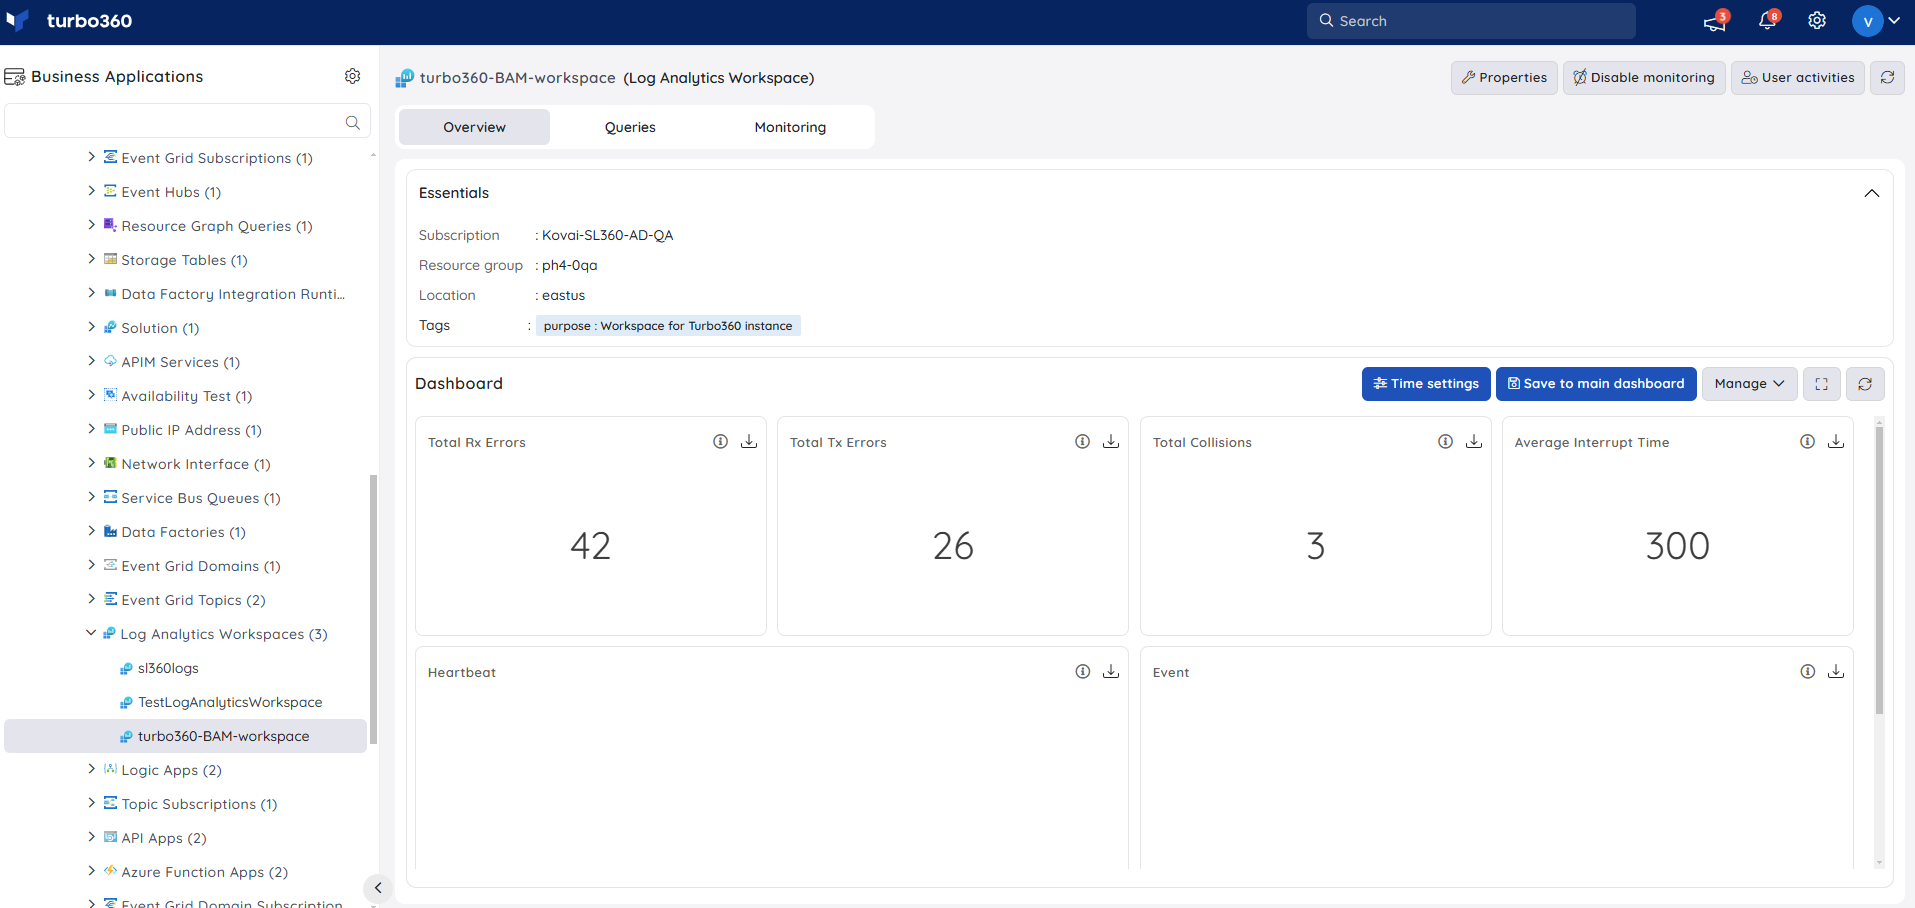Click Save to main dashboard

pyautogui.click(x=1596, y=384)
